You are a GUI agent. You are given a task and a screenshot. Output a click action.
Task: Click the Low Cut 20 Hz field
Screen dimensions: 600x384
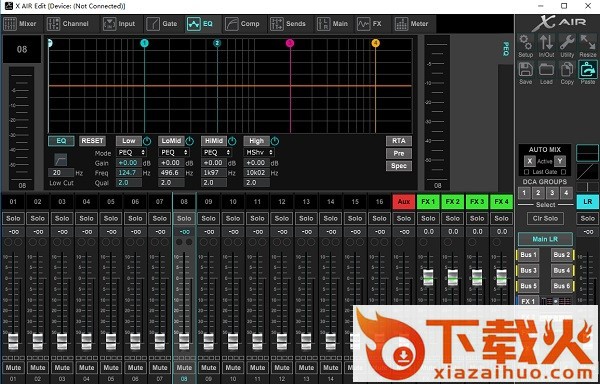[x=61, y=173]
